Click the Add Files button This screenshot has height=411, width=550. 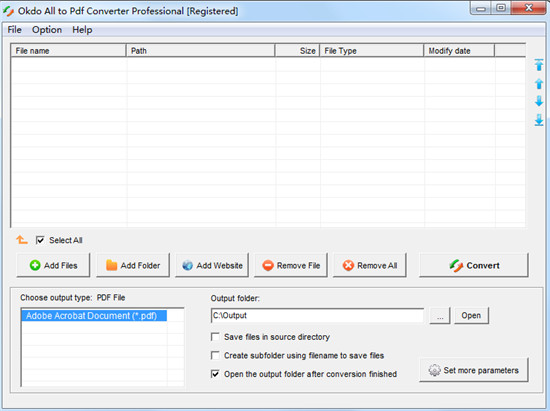pos(53,265)
